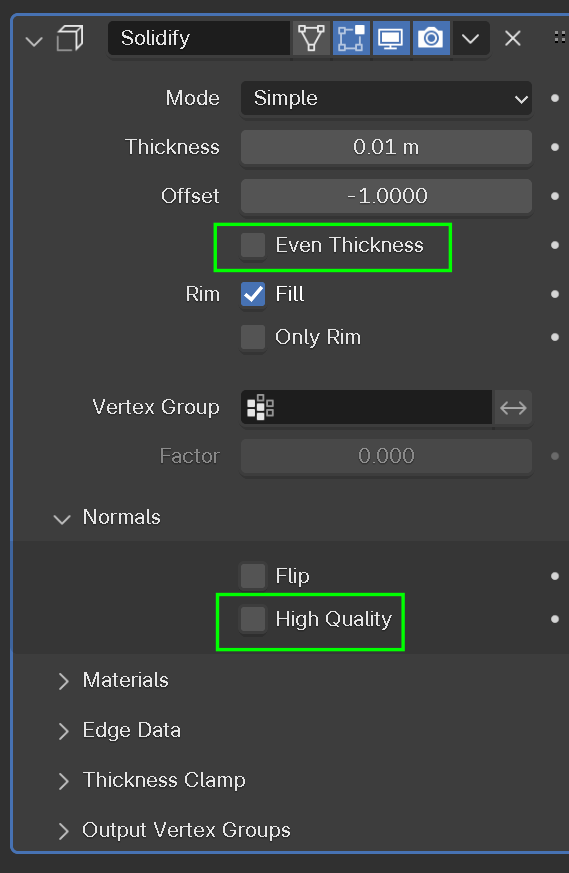The height and width of the screenshot is (873, 569).
Task: Enable the Even Thickness checkbox
Action: point(253,245)
